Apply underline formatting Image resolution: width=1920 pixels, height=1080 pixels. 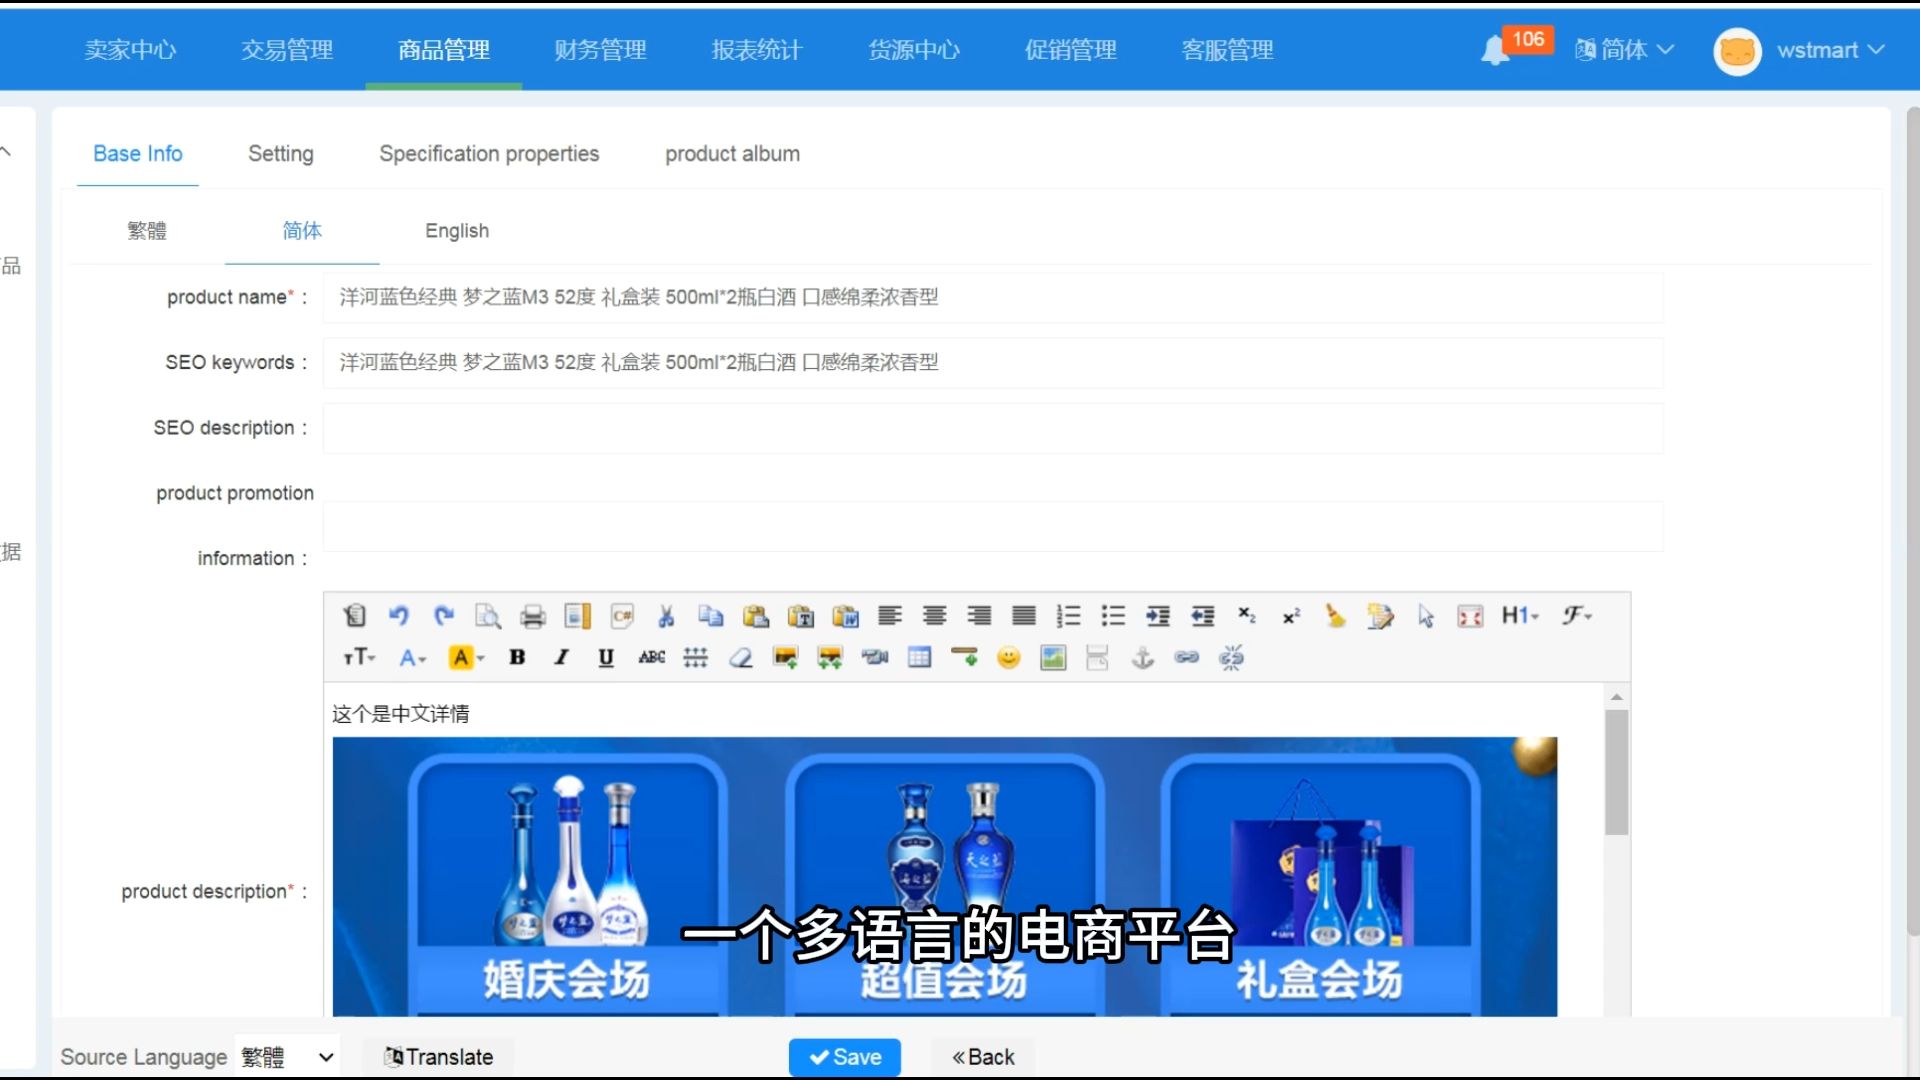pos(606,657)
